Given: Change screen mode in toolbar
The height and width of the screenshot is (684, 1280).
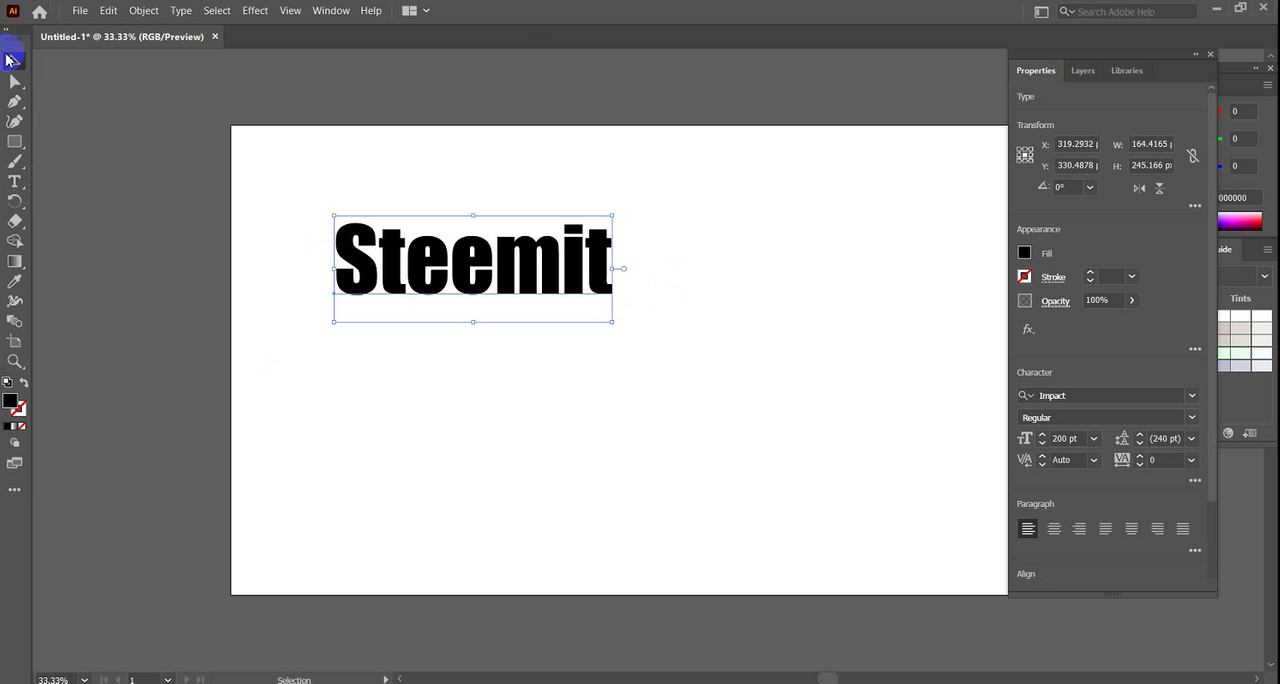Looking at the screenshot, I should [x=14, y=462].
